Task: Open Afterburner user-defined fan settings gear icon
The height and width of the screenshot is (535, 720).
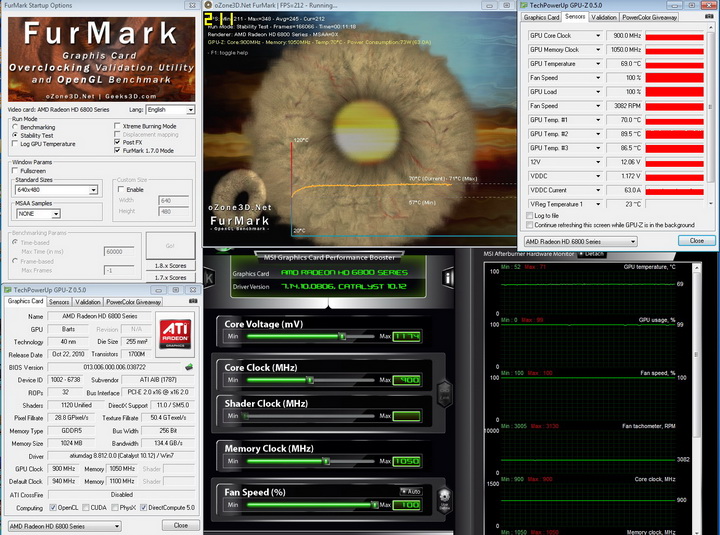Action: 444,499
